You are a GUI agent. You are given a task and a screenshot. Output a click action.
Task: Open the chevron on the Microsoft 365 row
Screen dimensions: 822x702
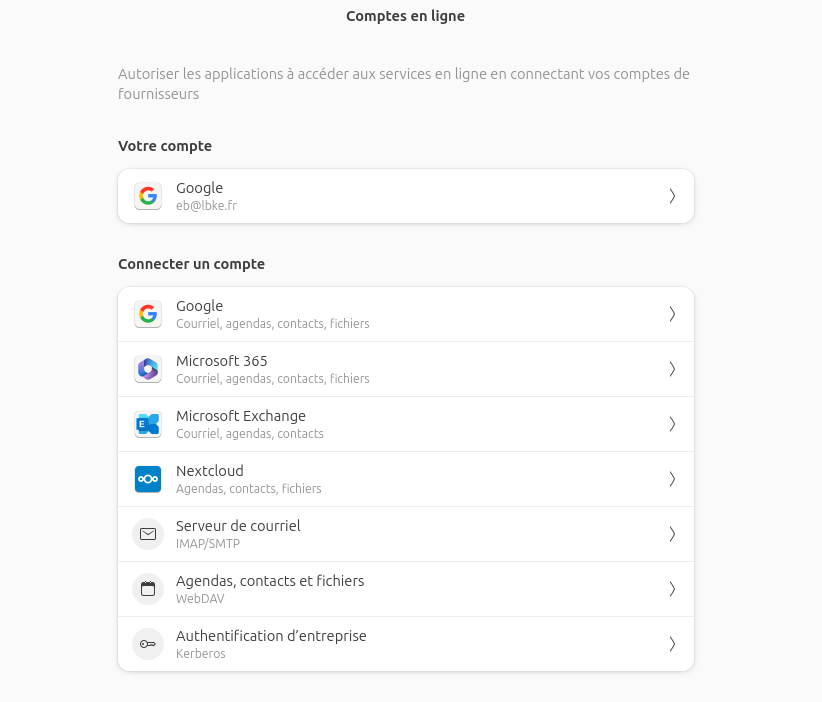pos(672,369)
